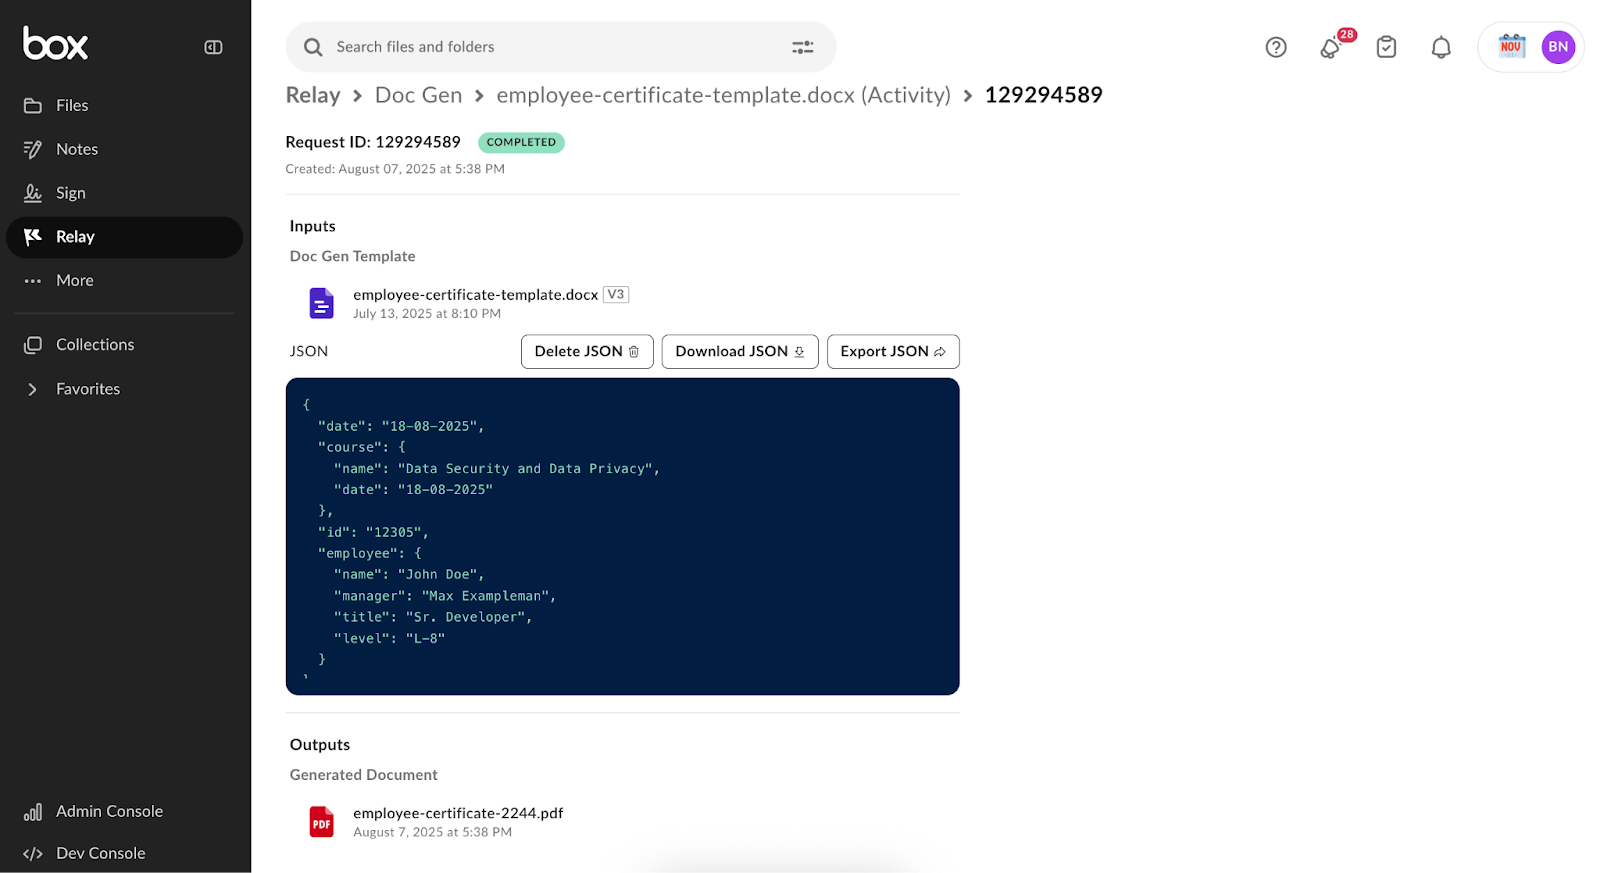Open the V3 version badge
This screenshot has height=873, width=1600.
click(615, 295)
